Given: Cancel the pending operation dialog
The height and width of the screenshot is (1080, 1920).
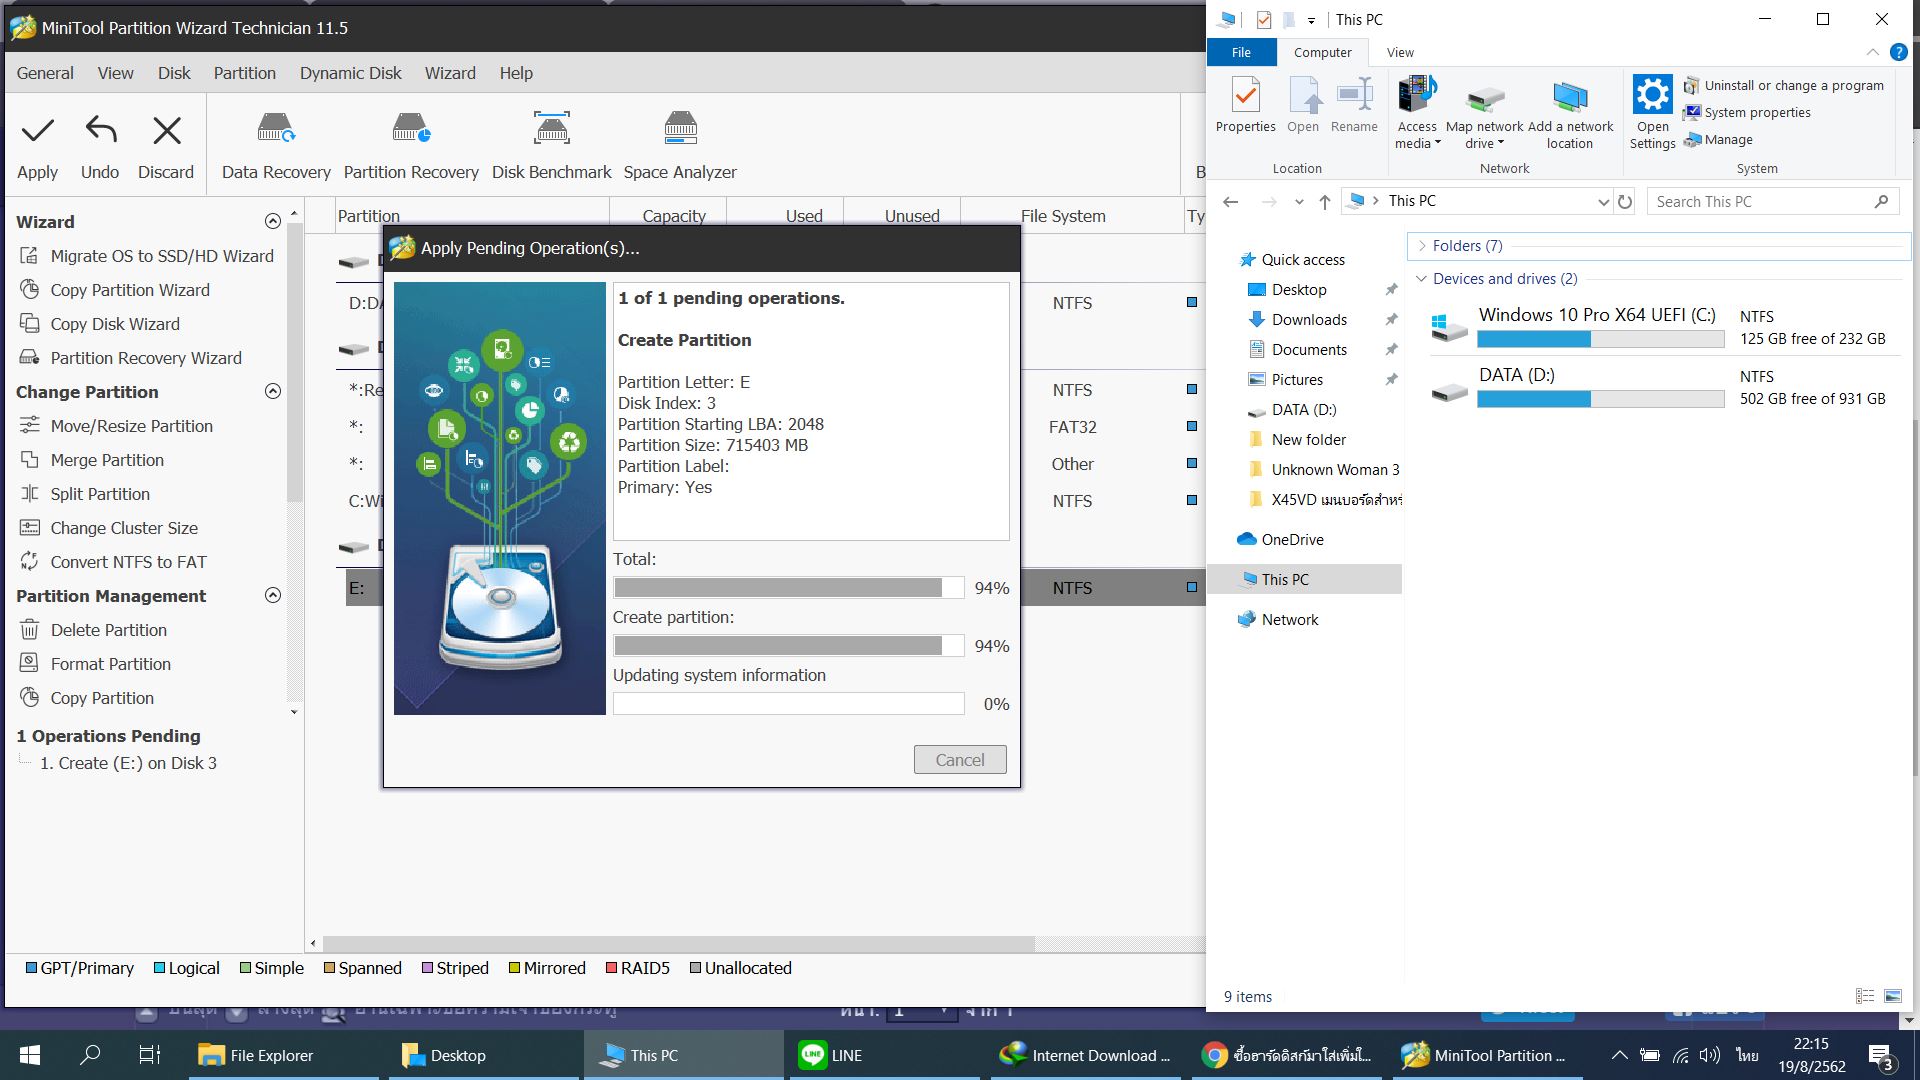Looking at the screenshot, I should (959, 760).
